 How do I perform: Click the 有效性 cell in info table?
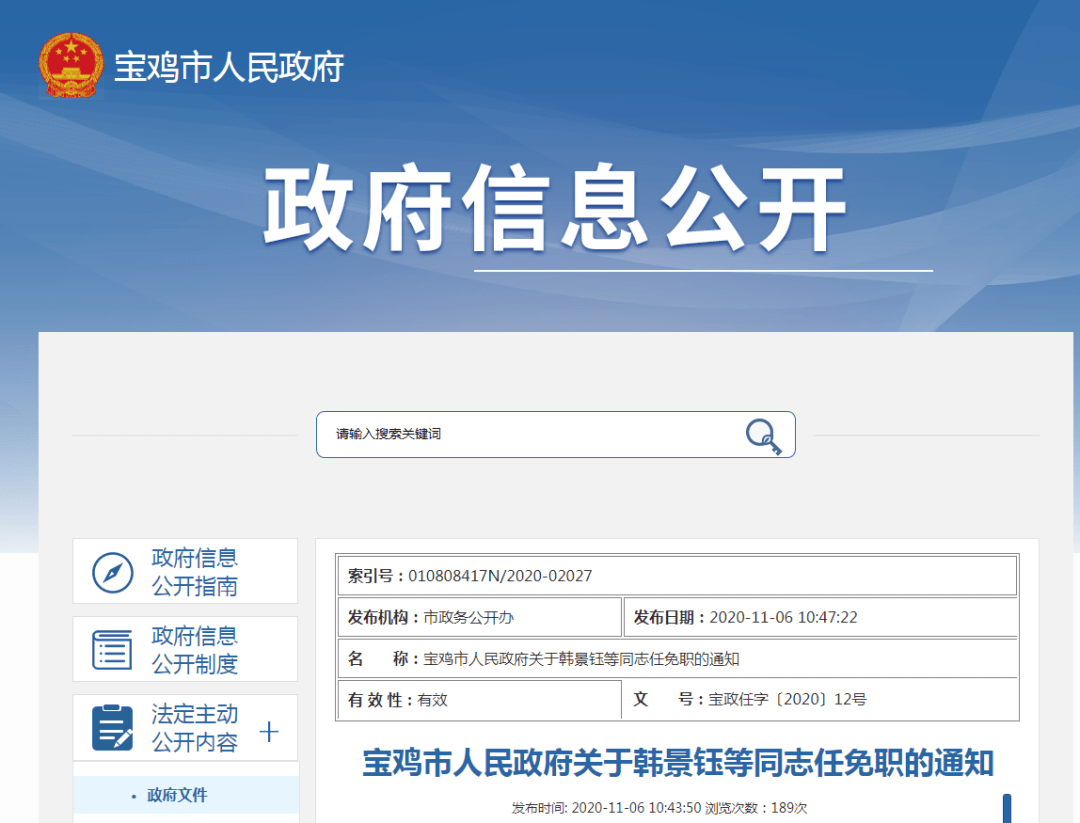coord(432,700)
